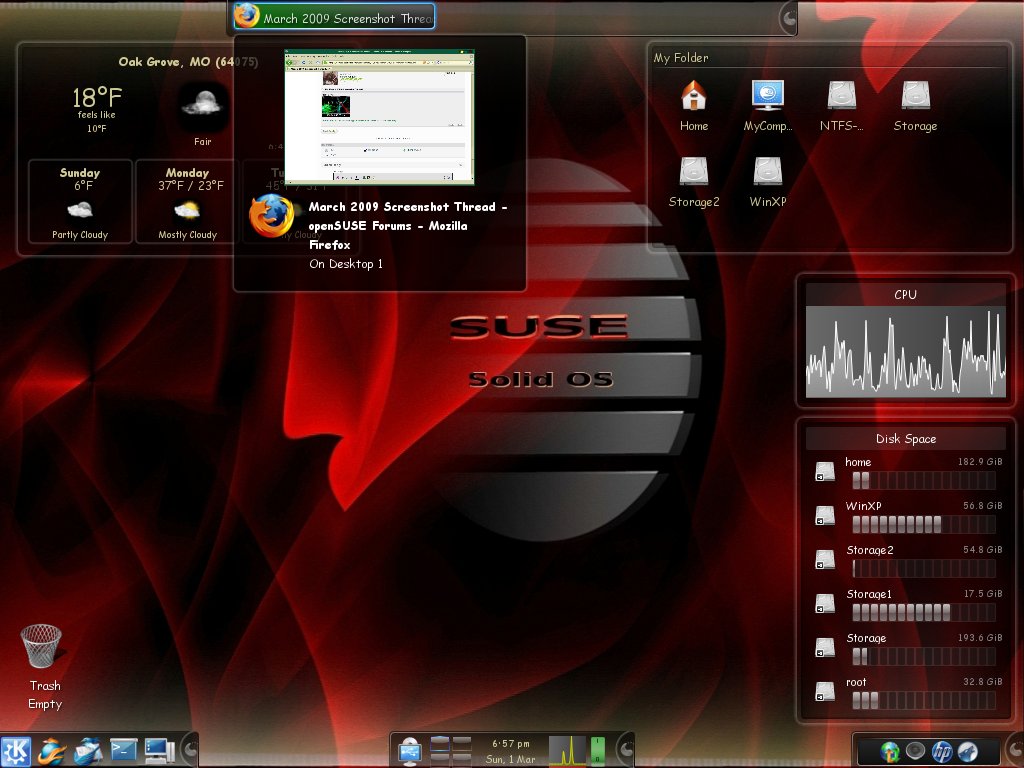The height and width of the screenshot is (768, 1024).
Task: Click the 17.5 GiB Storage1 size value
Action: click(x=983, y=594)
